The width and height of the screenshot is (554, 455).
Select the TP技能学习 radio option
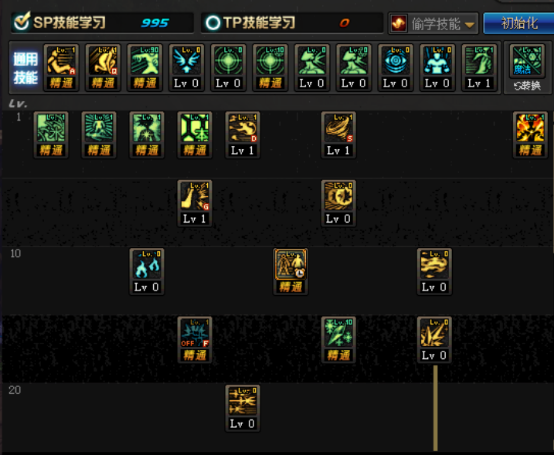(x=213, y=23)
